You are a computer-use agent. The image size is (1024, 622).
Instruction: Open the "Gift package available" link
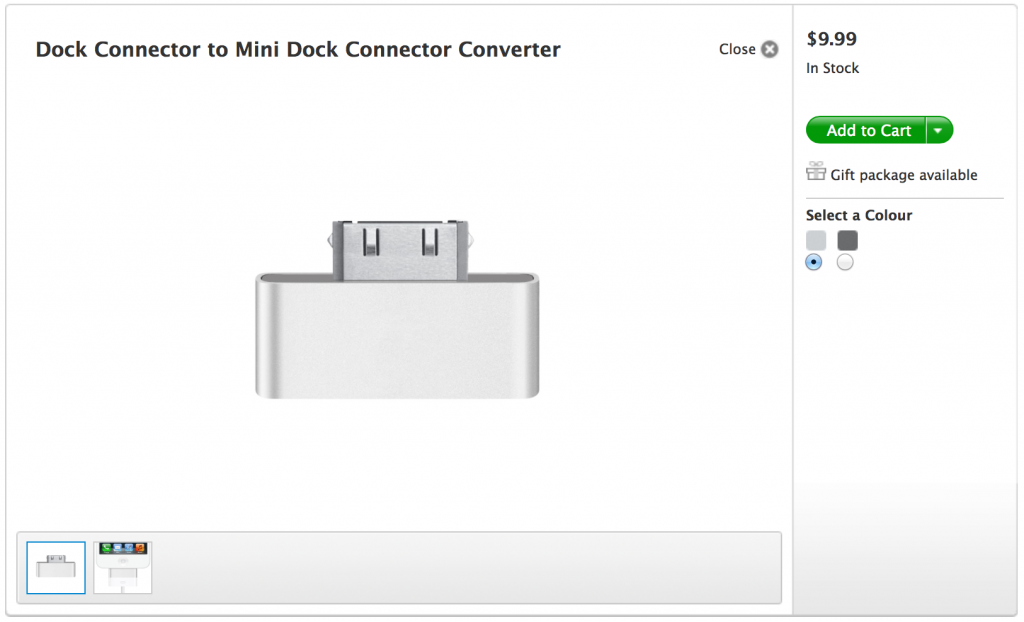coord(903,175)
